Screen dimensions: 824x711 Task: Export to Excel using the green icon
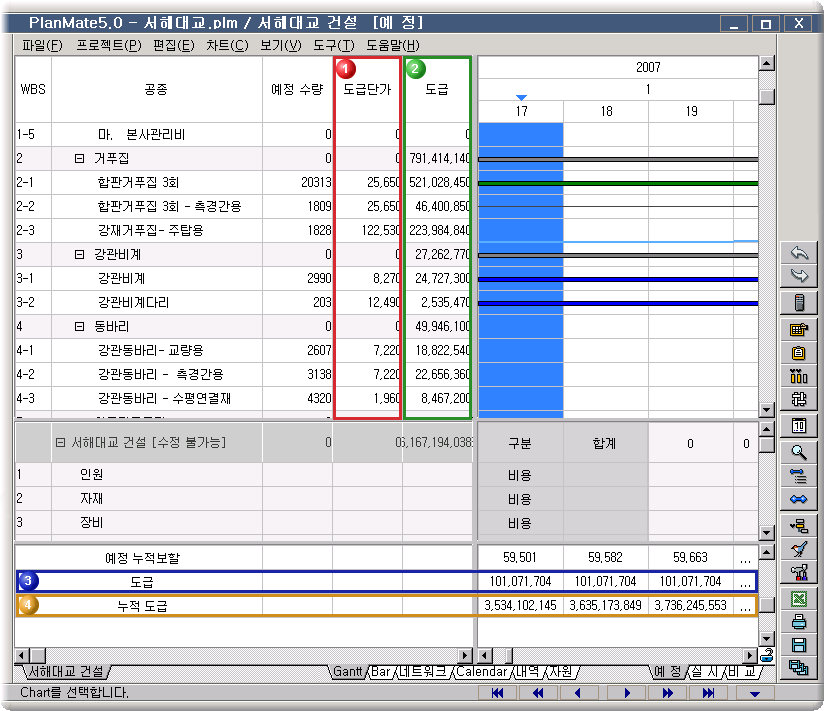tap(798, 598)
